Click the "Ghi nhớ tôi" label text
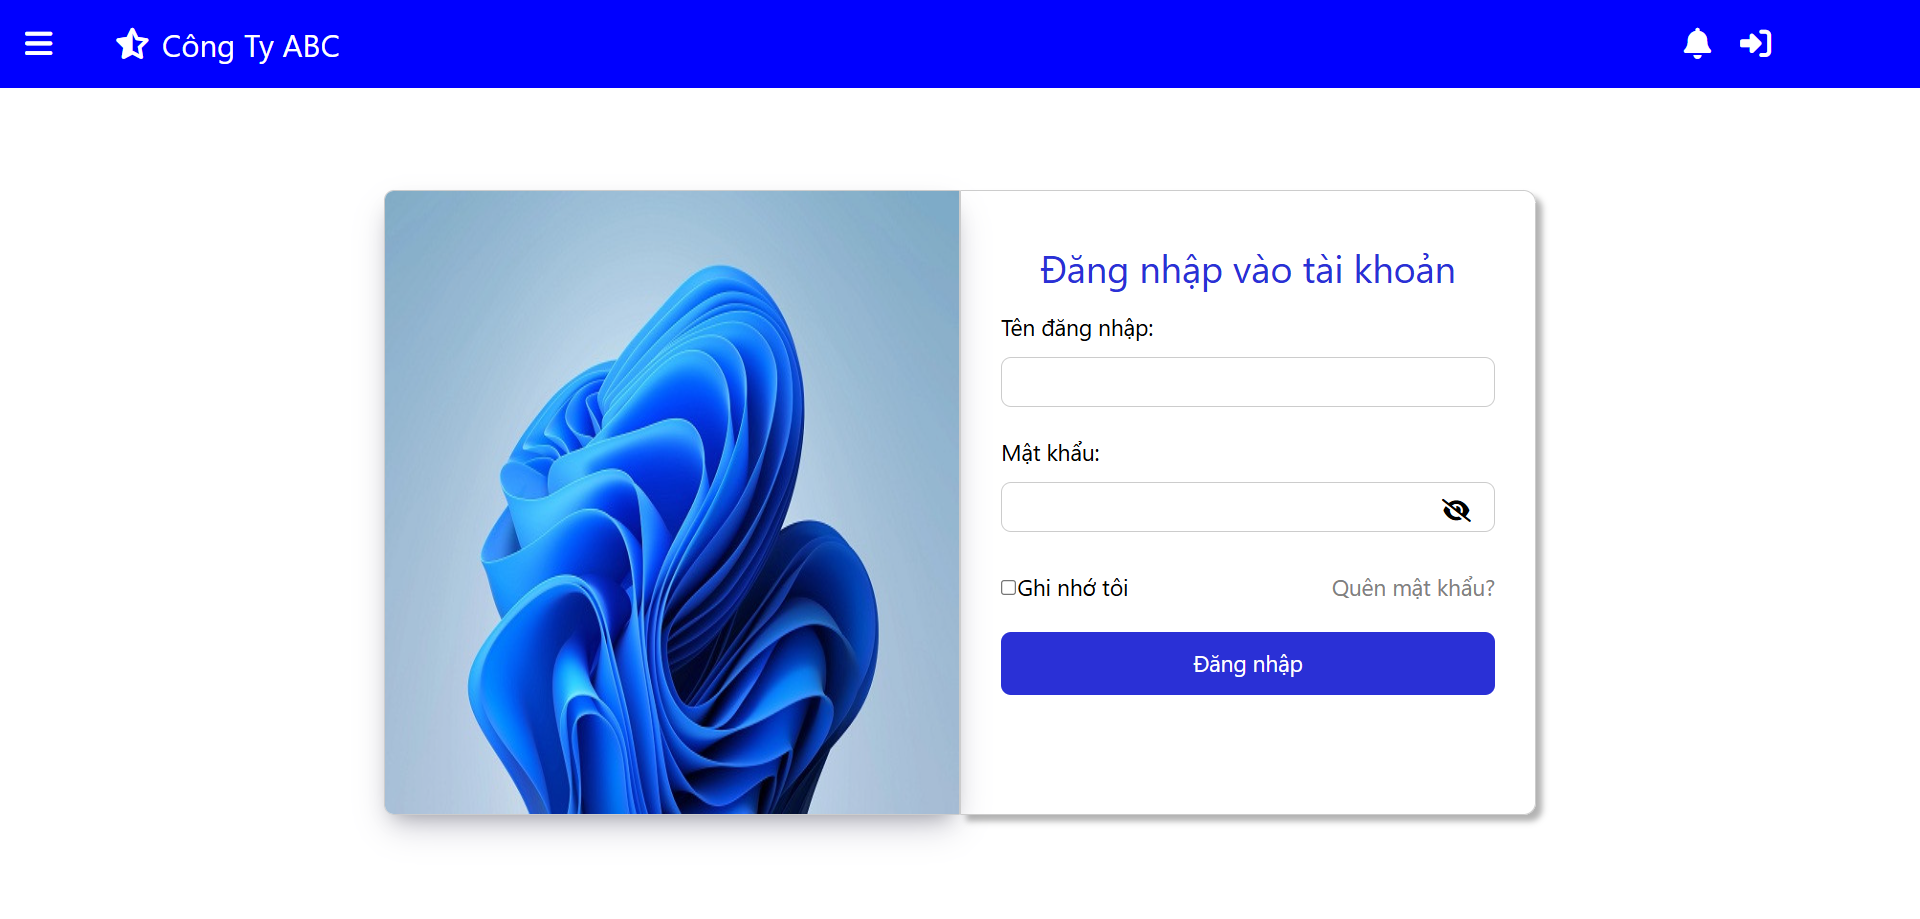The height and width of the screenshot is (919, 1920). coord(1073,588)
